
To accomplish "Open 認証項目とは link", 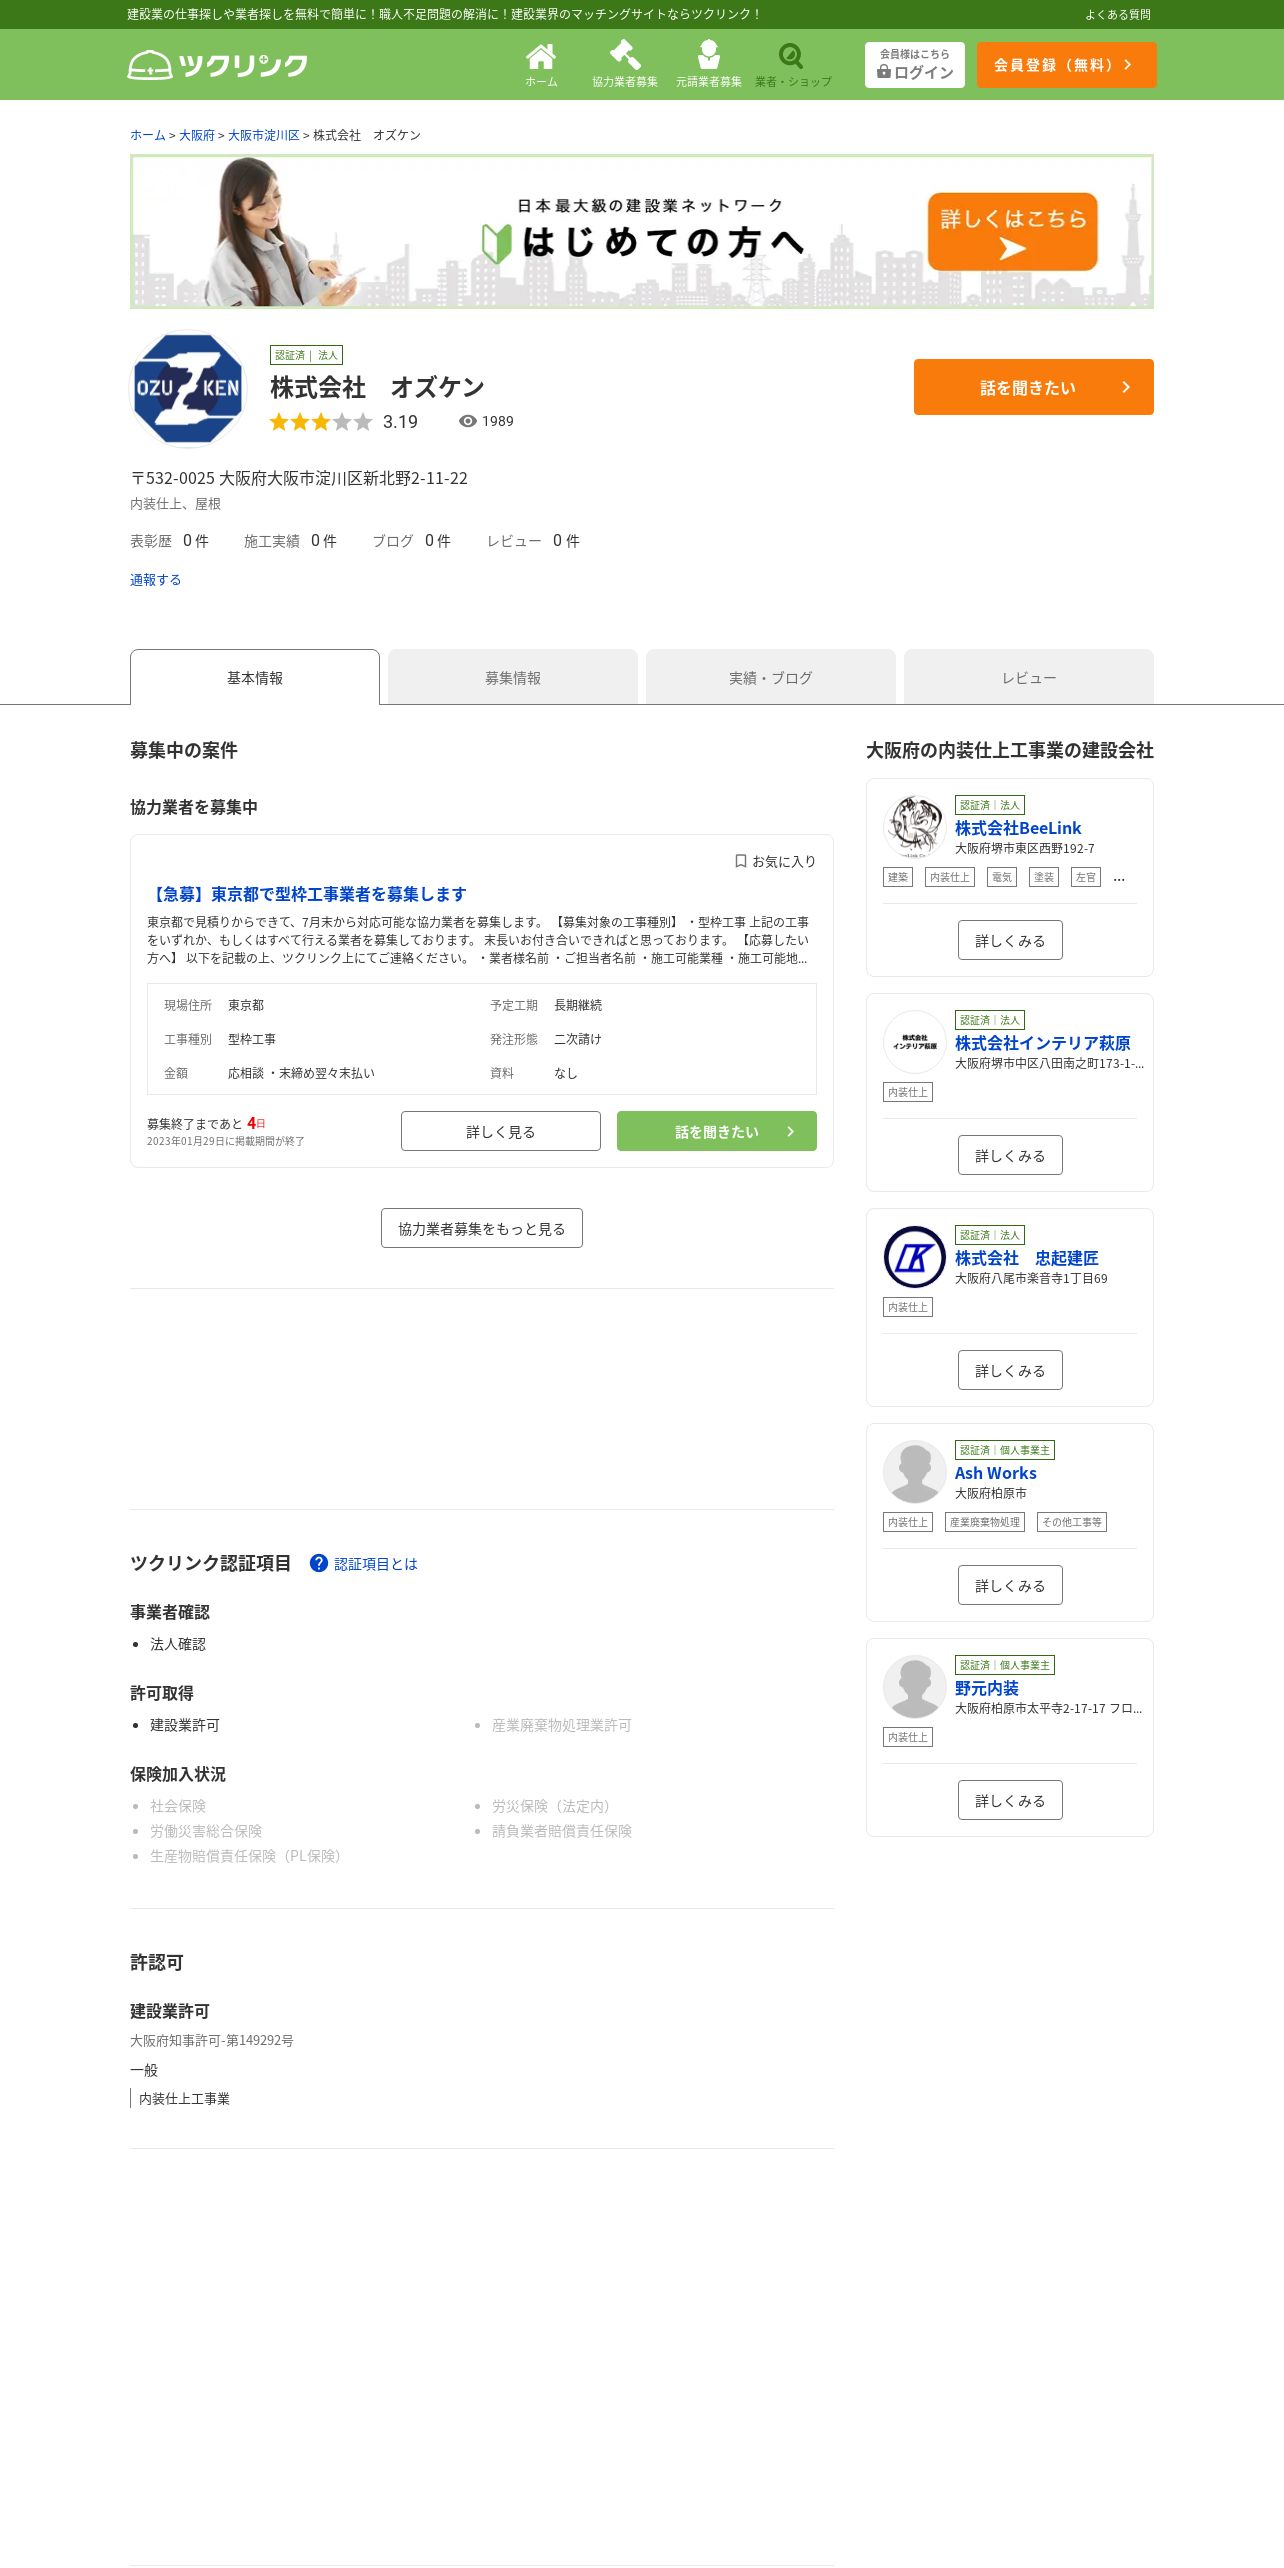I will (x=376, y=1564).
